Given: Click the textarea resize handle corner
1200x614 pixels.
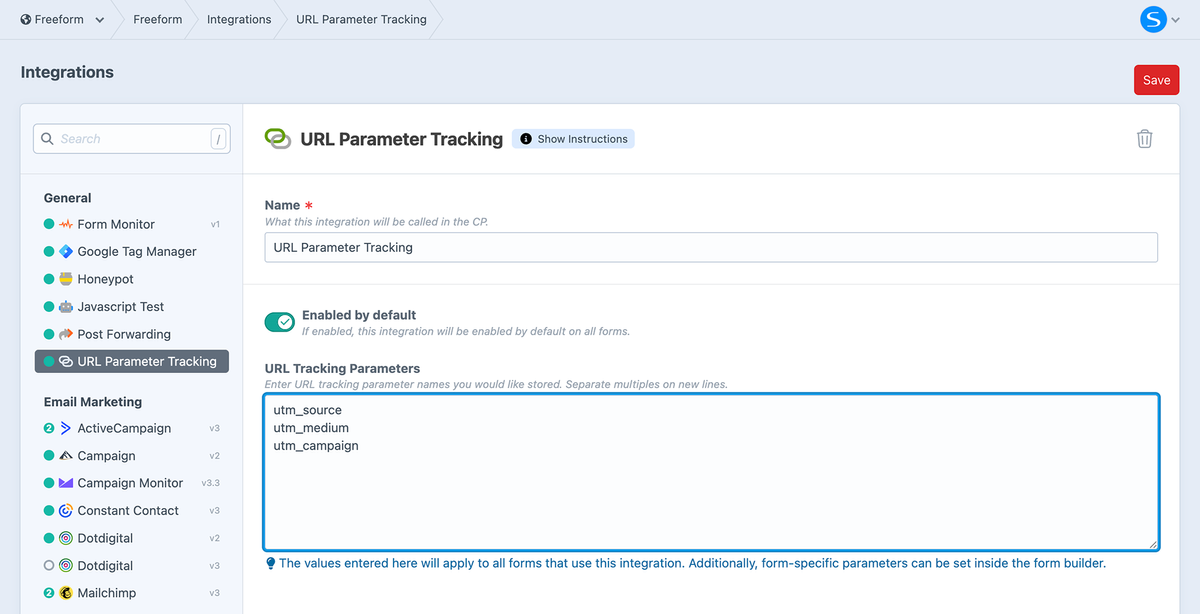Looking at the screenshot, I should (x=1152, y=543).
